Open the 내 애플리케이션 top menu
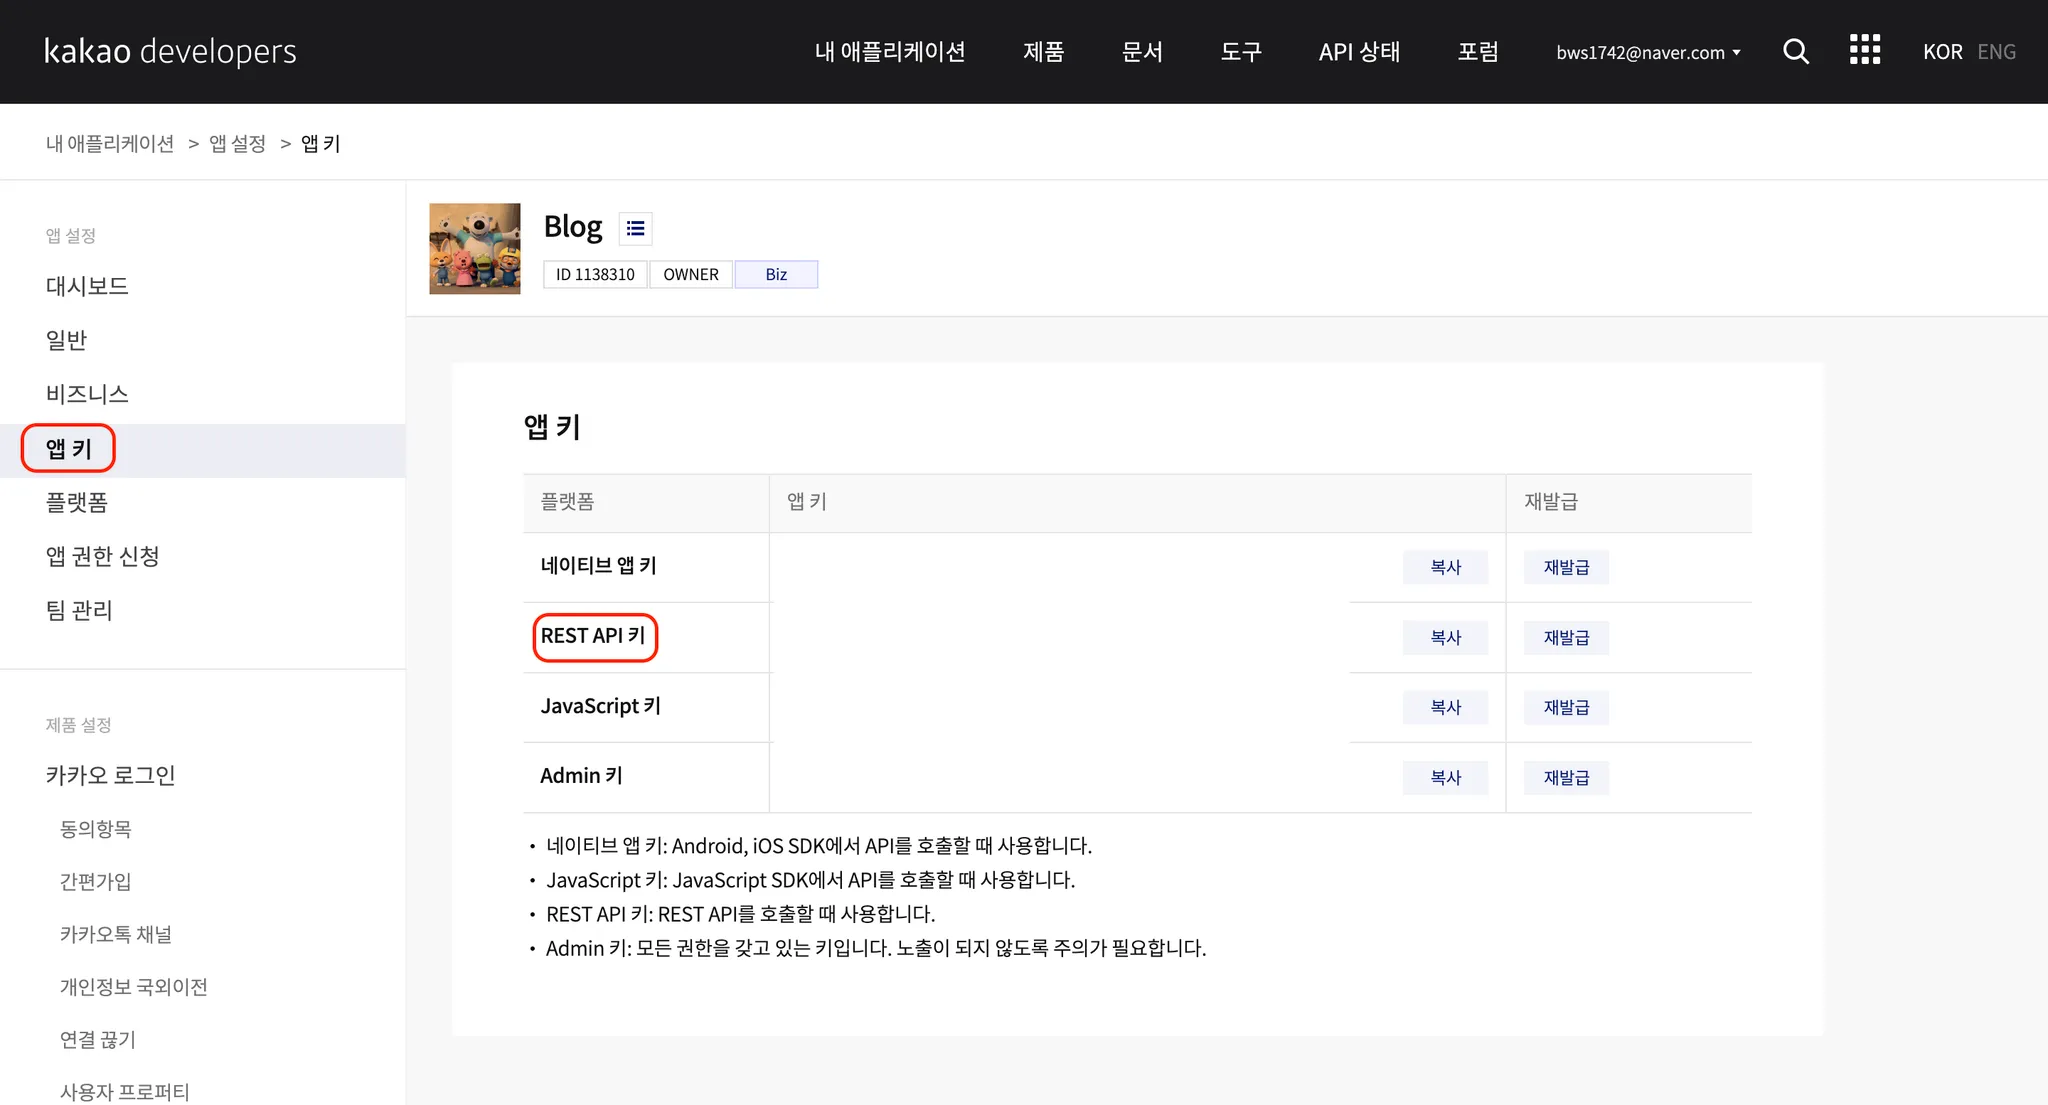This screenshot has width=2048, height=1105. (889, 52)
